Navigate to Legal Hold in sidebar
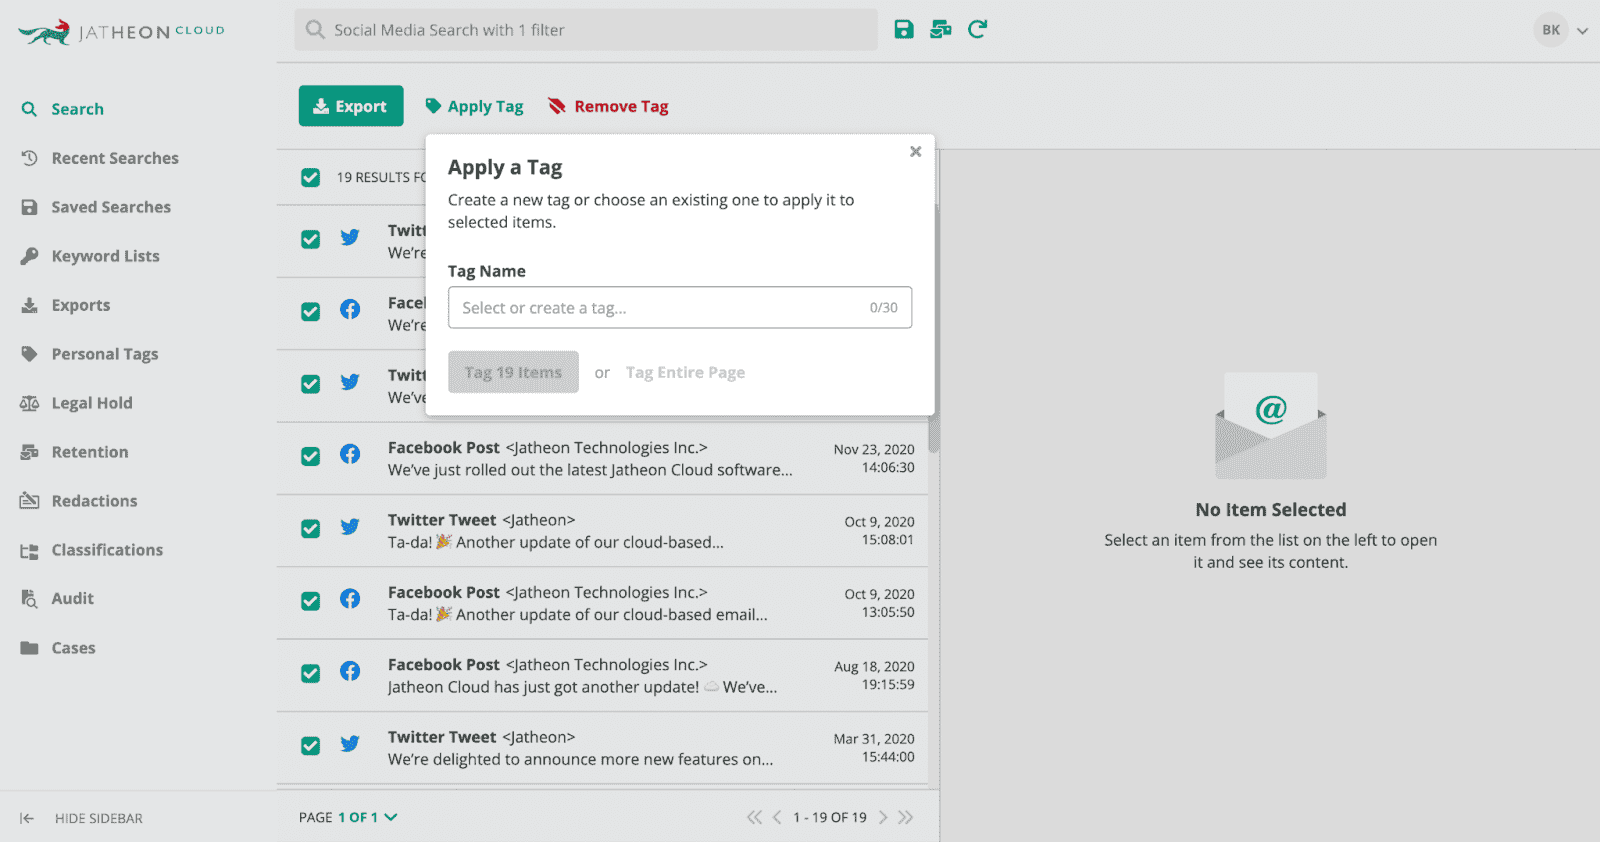Viewport: 1600px width, 842px height. [x=91, y=403]
